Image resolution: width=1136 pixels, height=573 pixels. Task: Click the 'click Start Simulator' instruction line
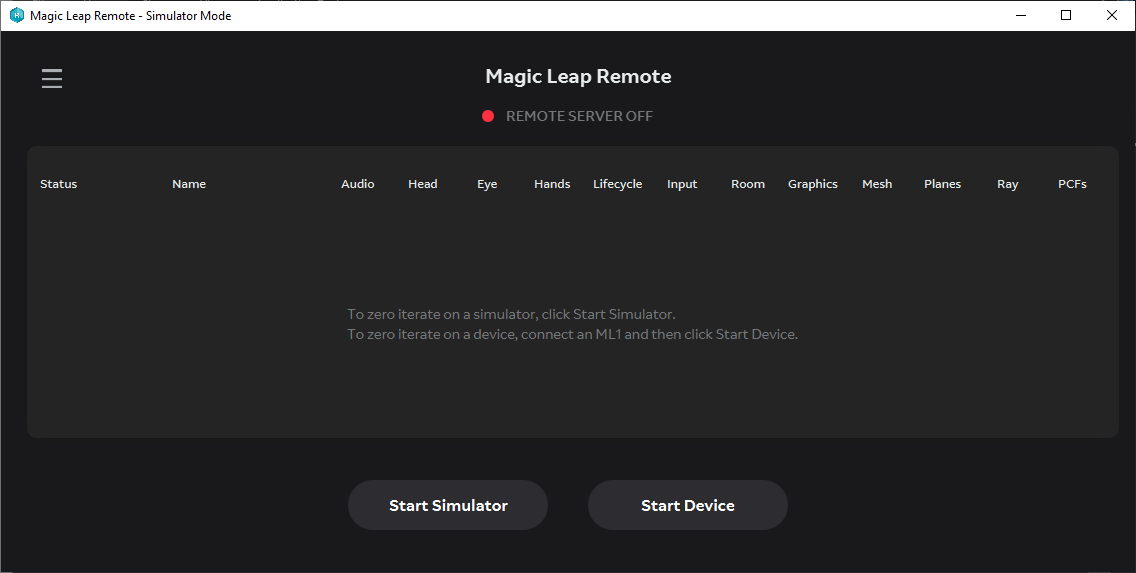511,314
